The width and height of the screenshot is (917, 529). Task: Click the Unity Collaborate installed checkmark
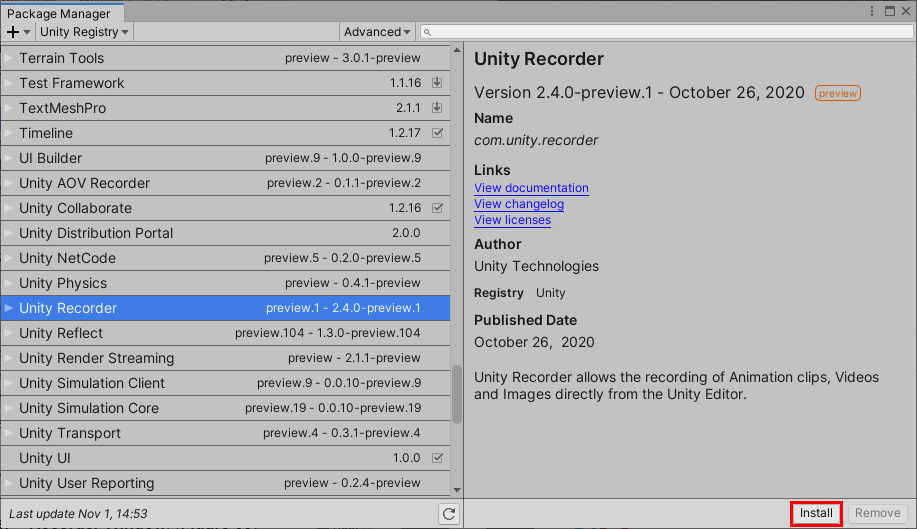pyautogui.click(x=437, y=208)
